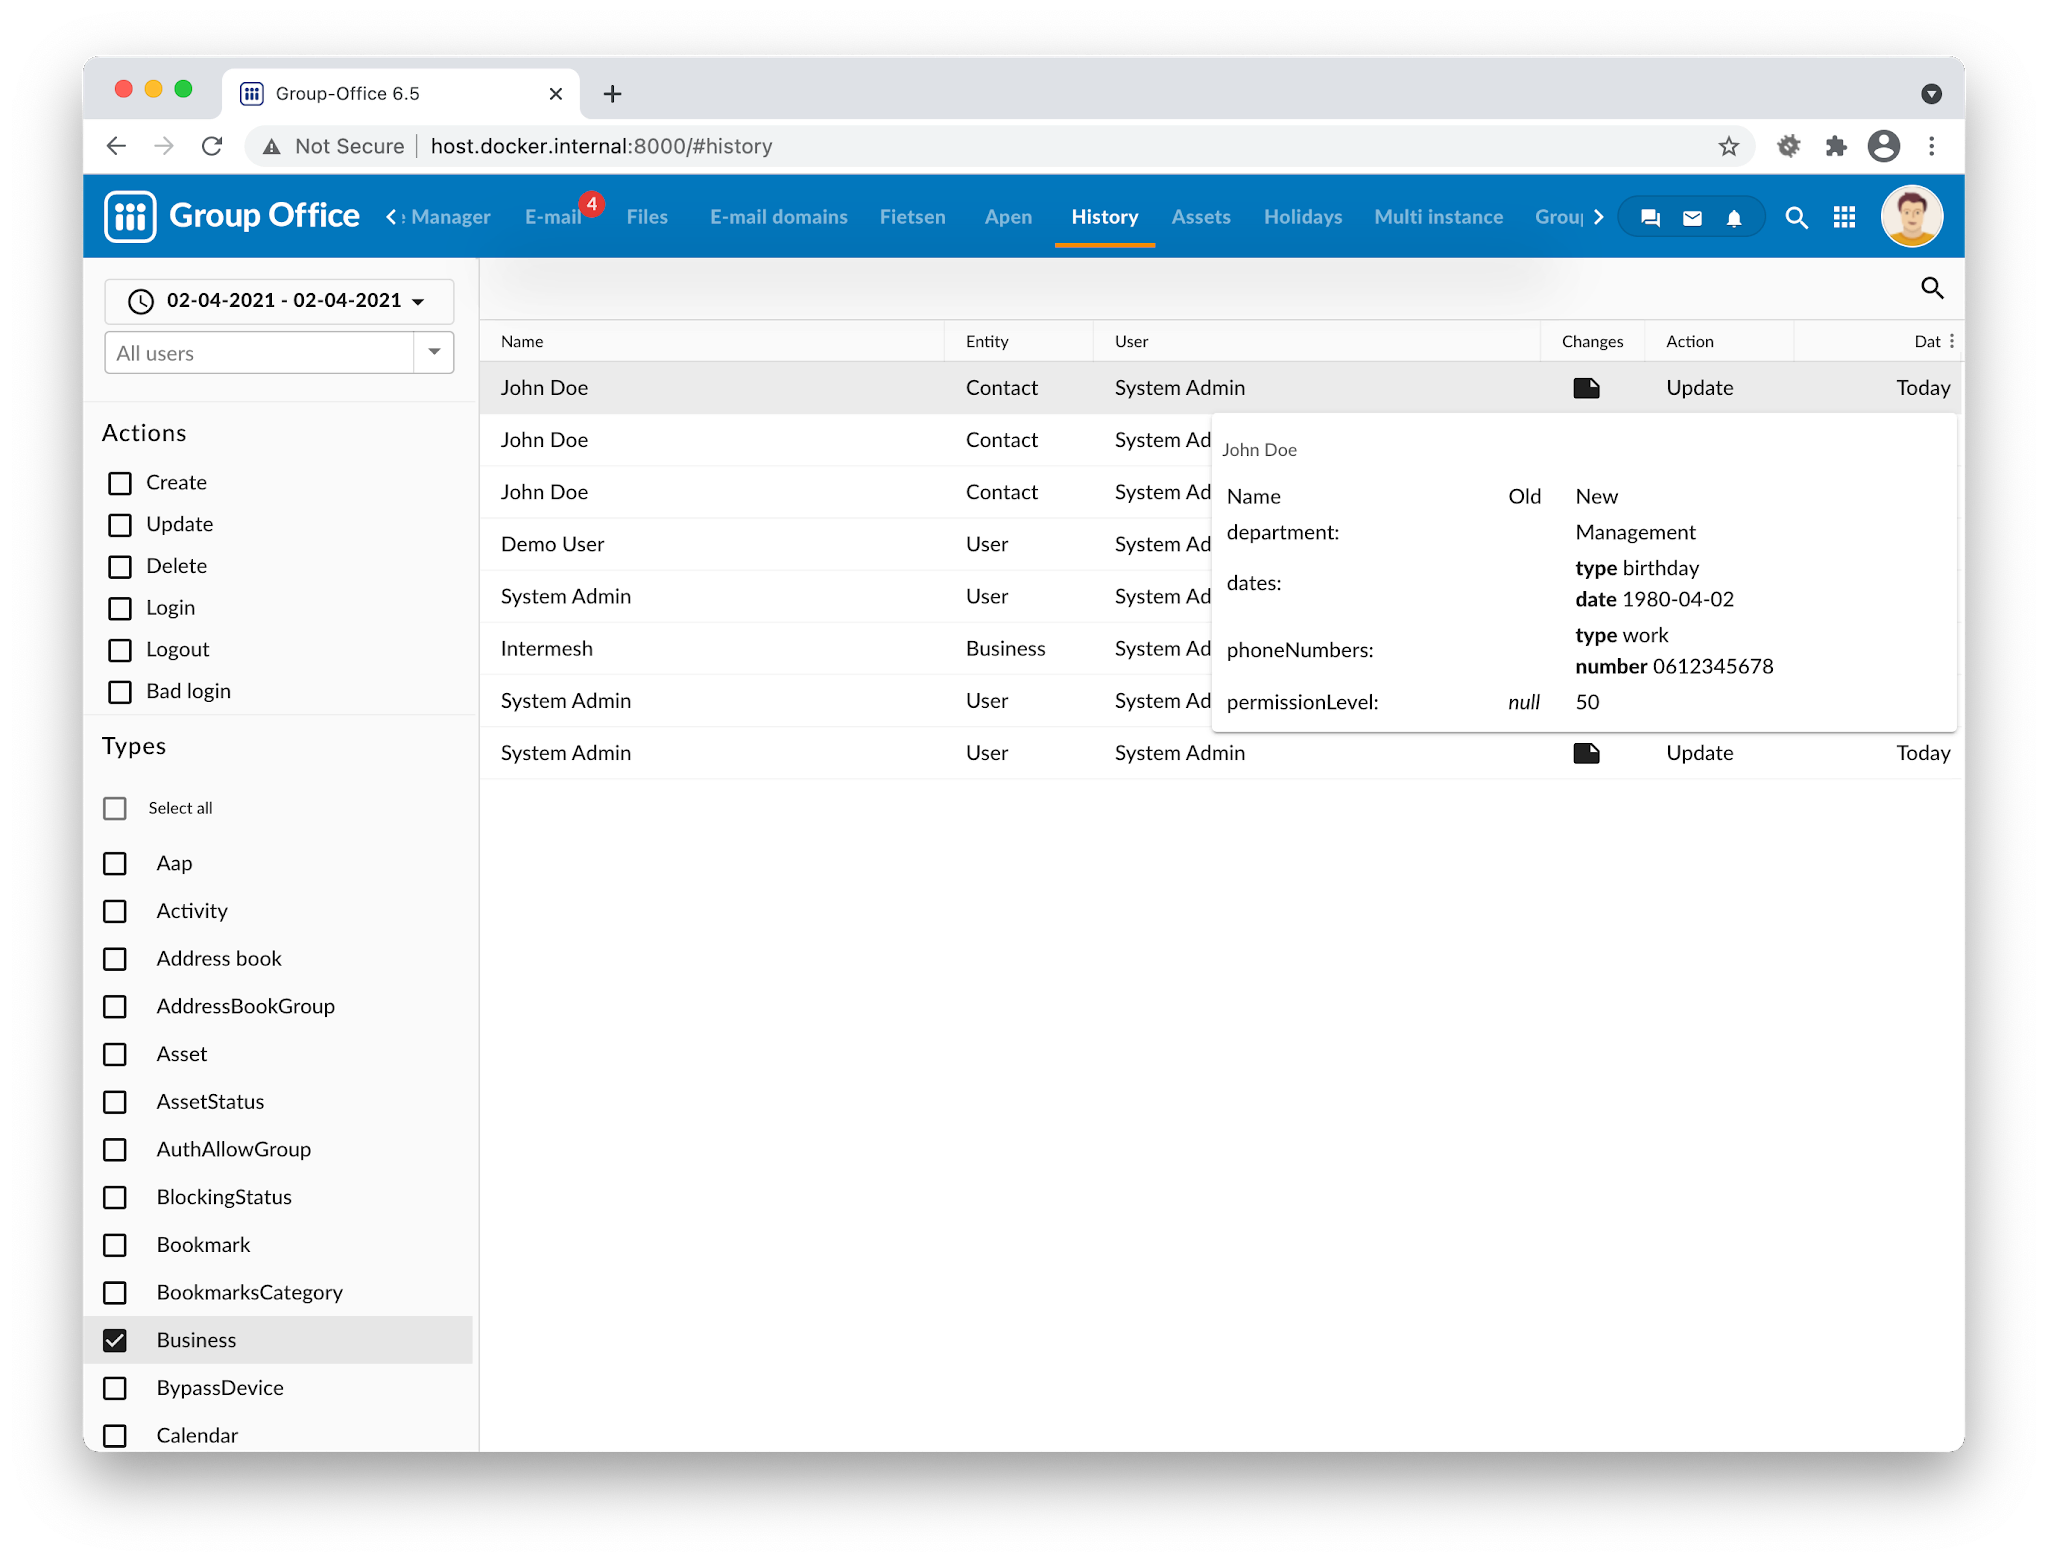Viewport: 2048px width, 1562px height.
Task: Uncheck the Business type checkbox
Action: (116, 1340)
